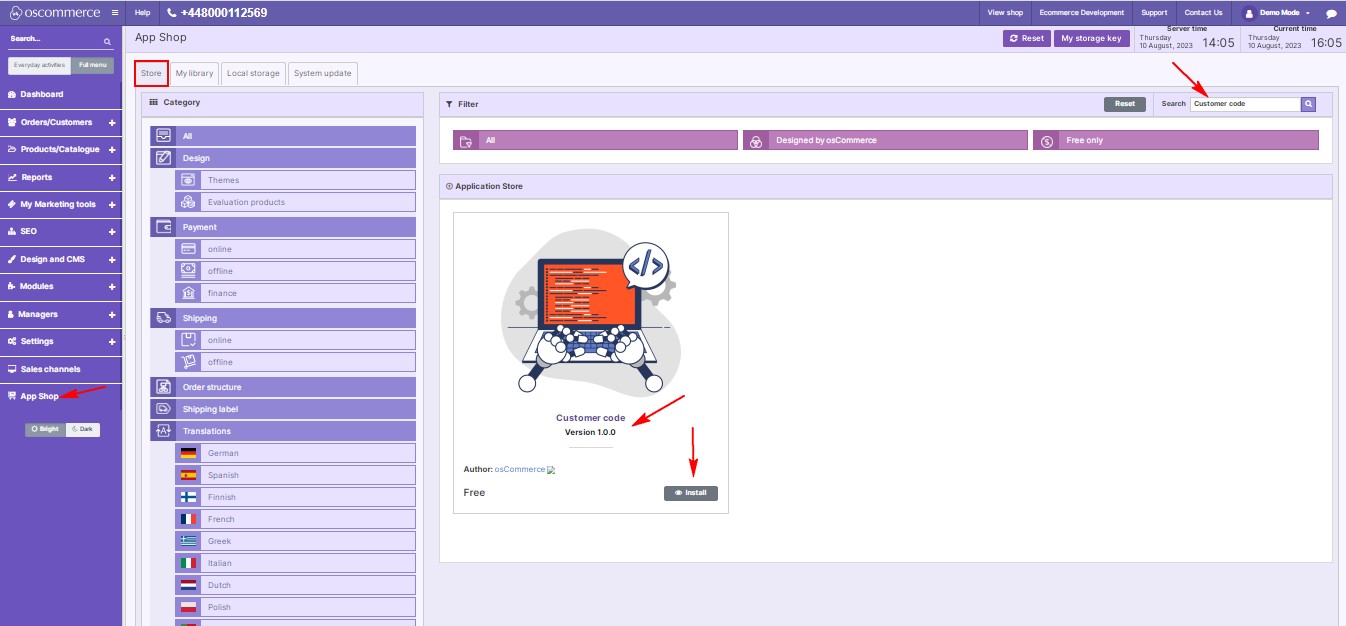1346x626 pixels.
Task: Expand Orders/Customers with its plus sign
Action: tap(112, 122)
